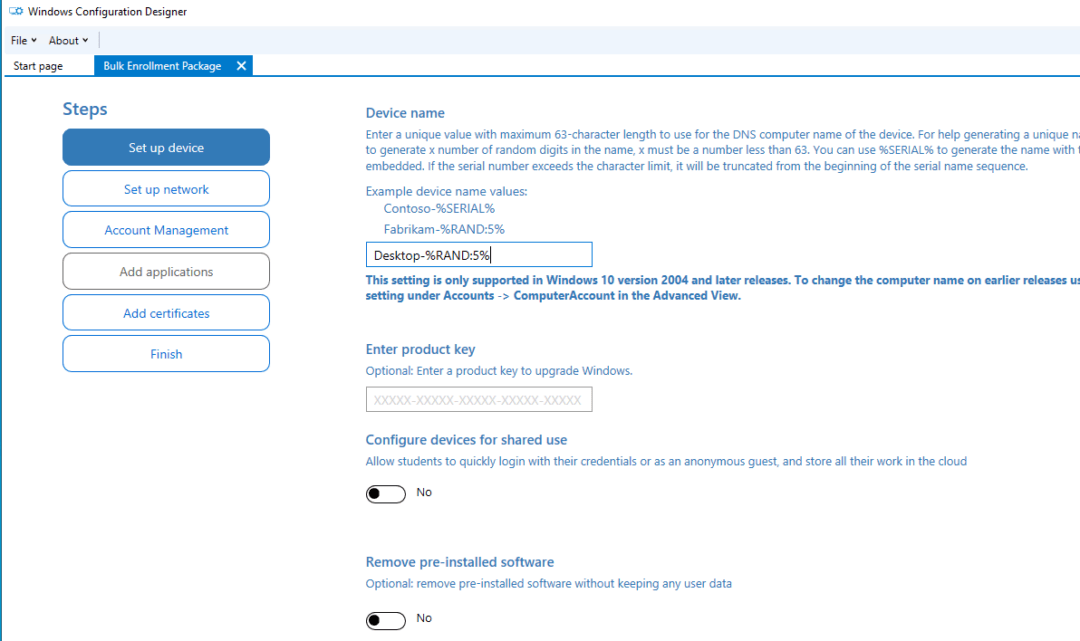Viewport: 1080px width, 641px height.
Task: Open the 'Set up network' step
Action: tap(165, 188)
